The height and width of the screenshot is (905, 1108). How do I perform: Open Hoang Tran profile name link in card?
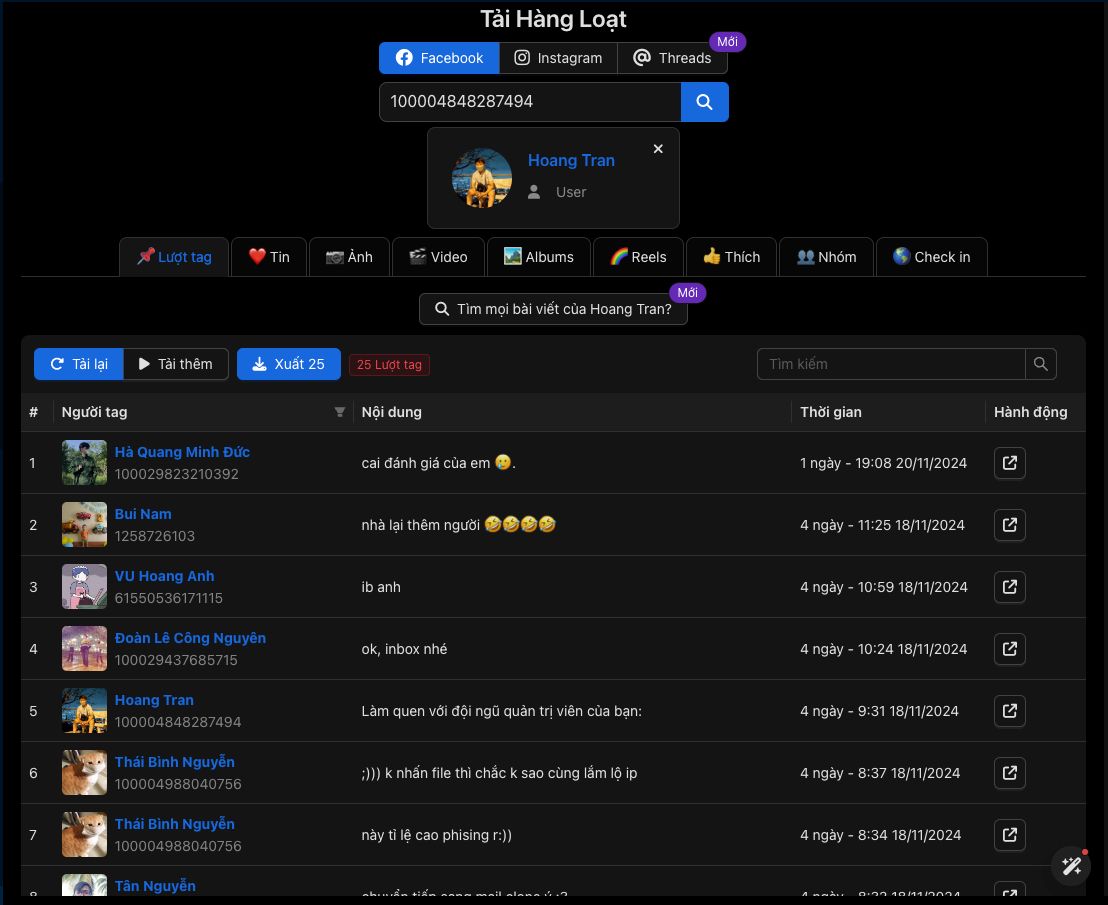click(571, 160)
